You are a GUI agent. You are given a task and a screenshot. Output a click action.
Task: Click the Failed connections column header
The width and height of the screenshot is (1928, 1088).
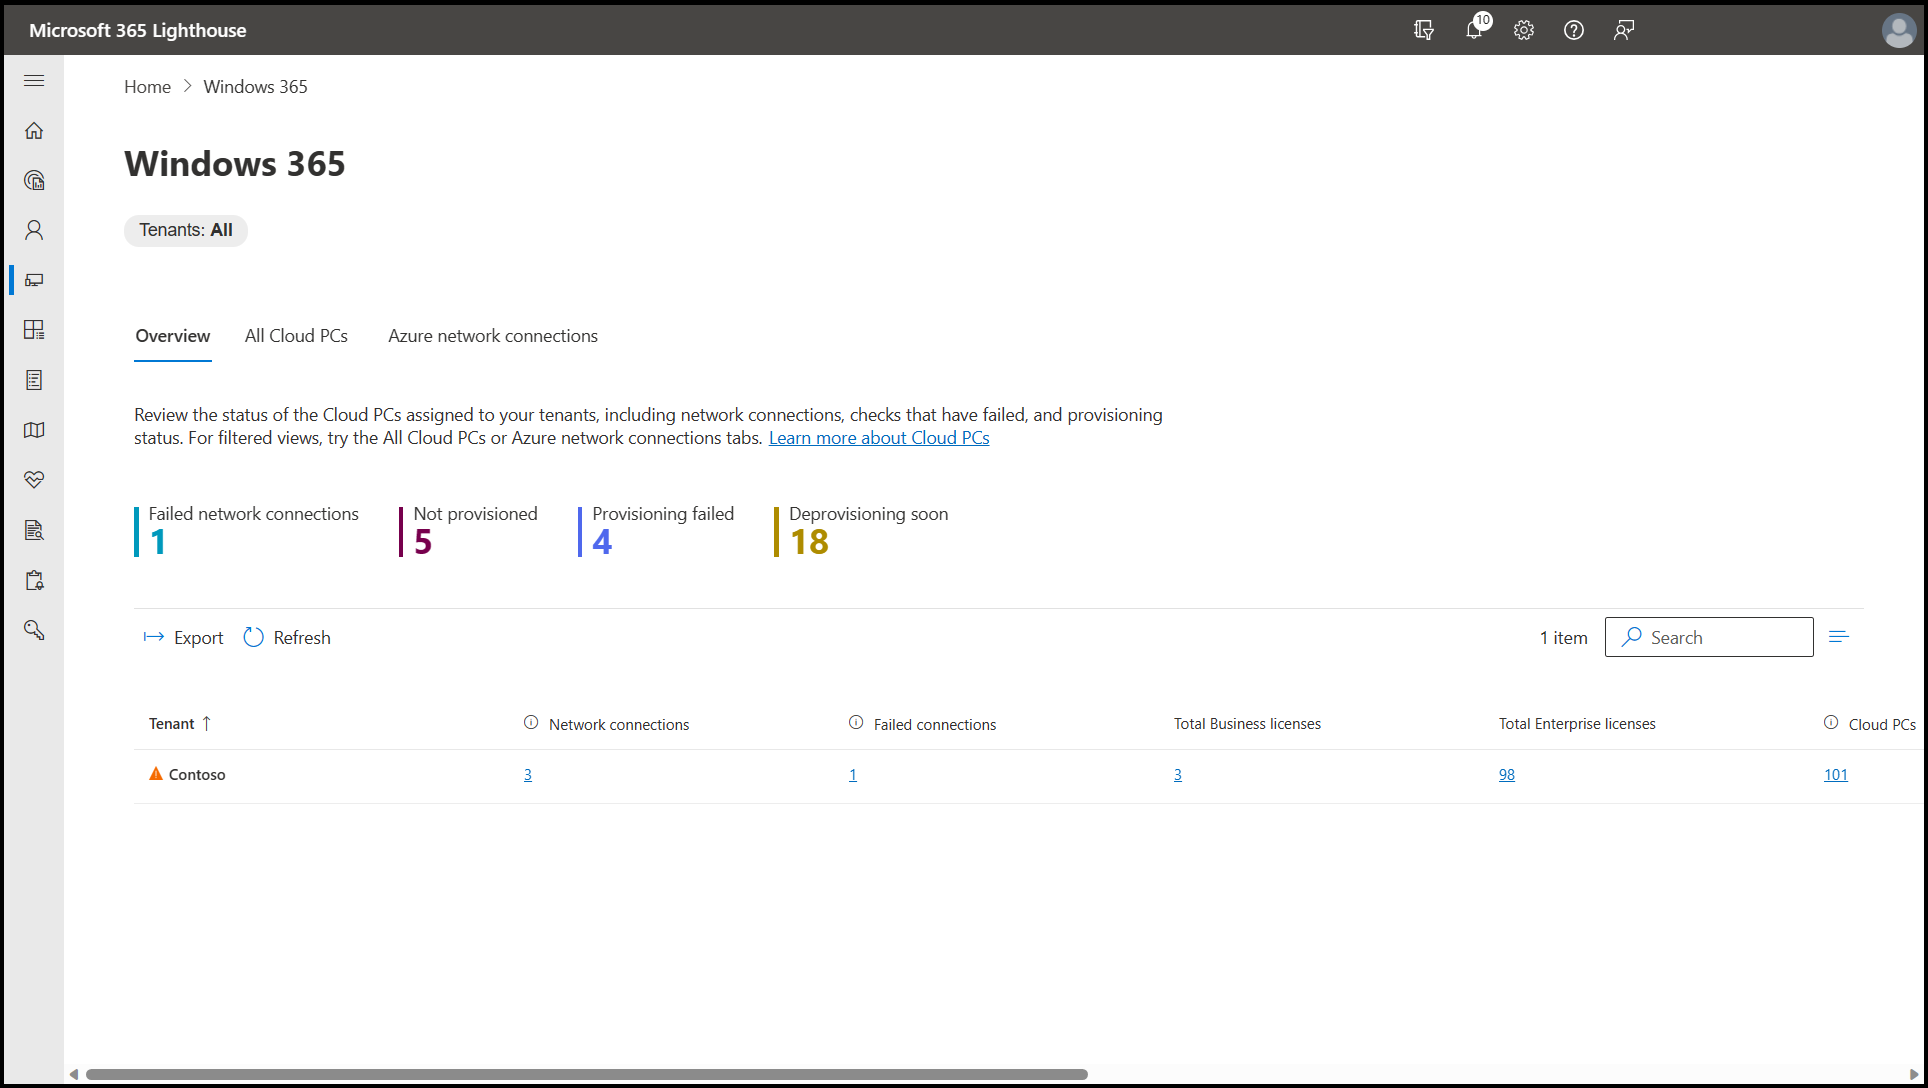pos(935,724)
